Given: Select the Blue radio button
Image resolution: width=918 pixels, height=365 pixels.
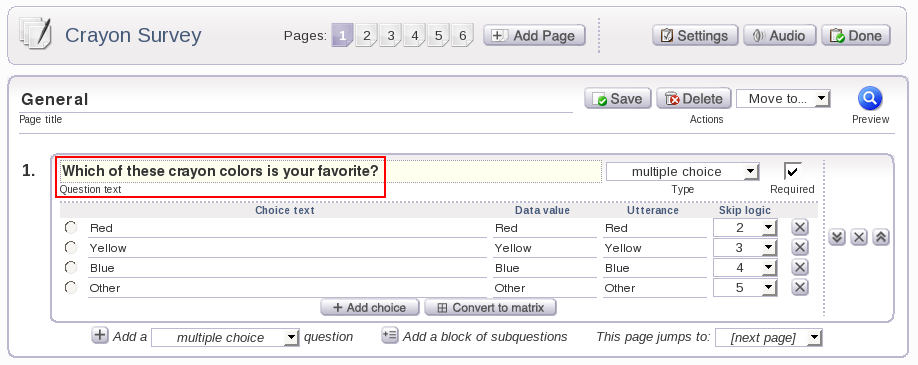Looking at the screenshot, I should point(71,267).
